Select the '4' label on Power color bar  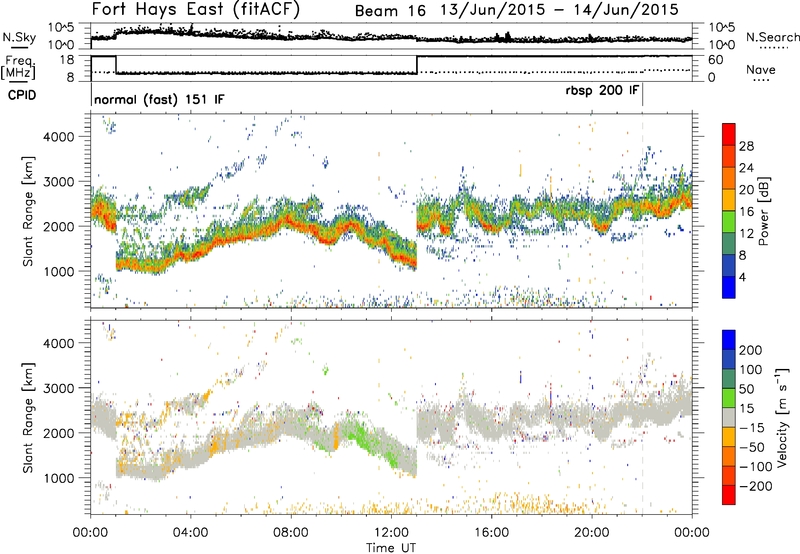pos(743,278)
